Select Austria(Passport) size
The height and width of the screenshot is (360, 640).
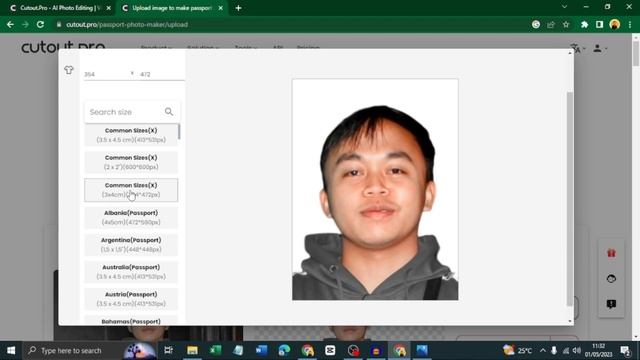tap(131, 299)
